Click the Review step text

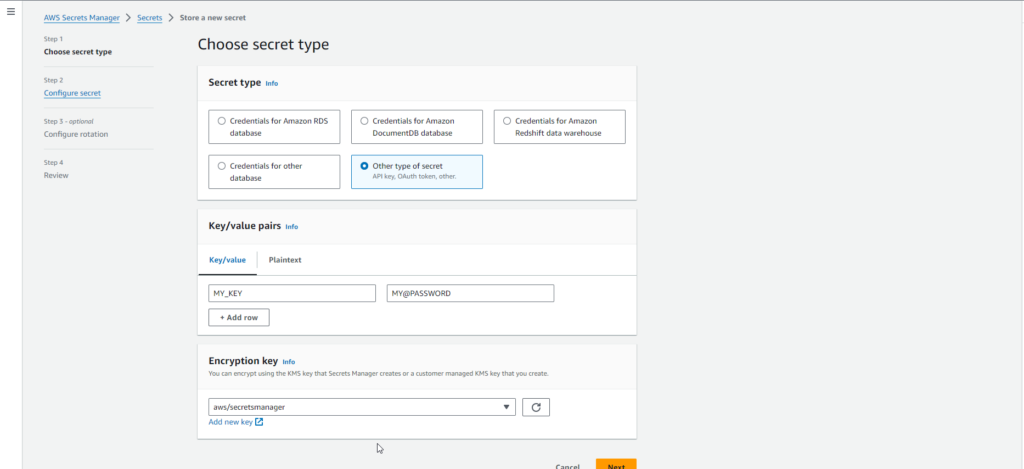pyautogui.click(x=56, y=175)
